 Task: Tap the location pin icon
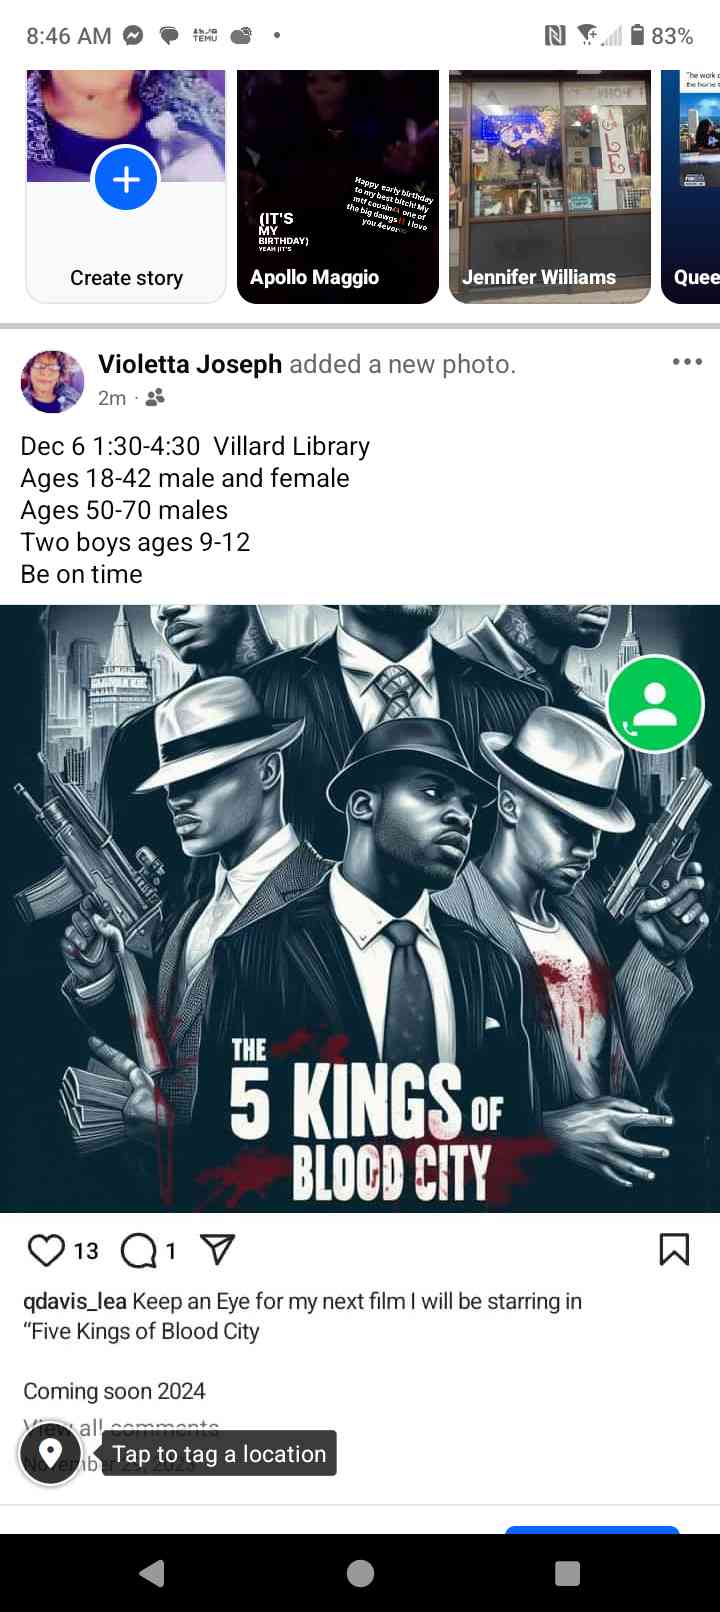click(x=50, y=1453)
